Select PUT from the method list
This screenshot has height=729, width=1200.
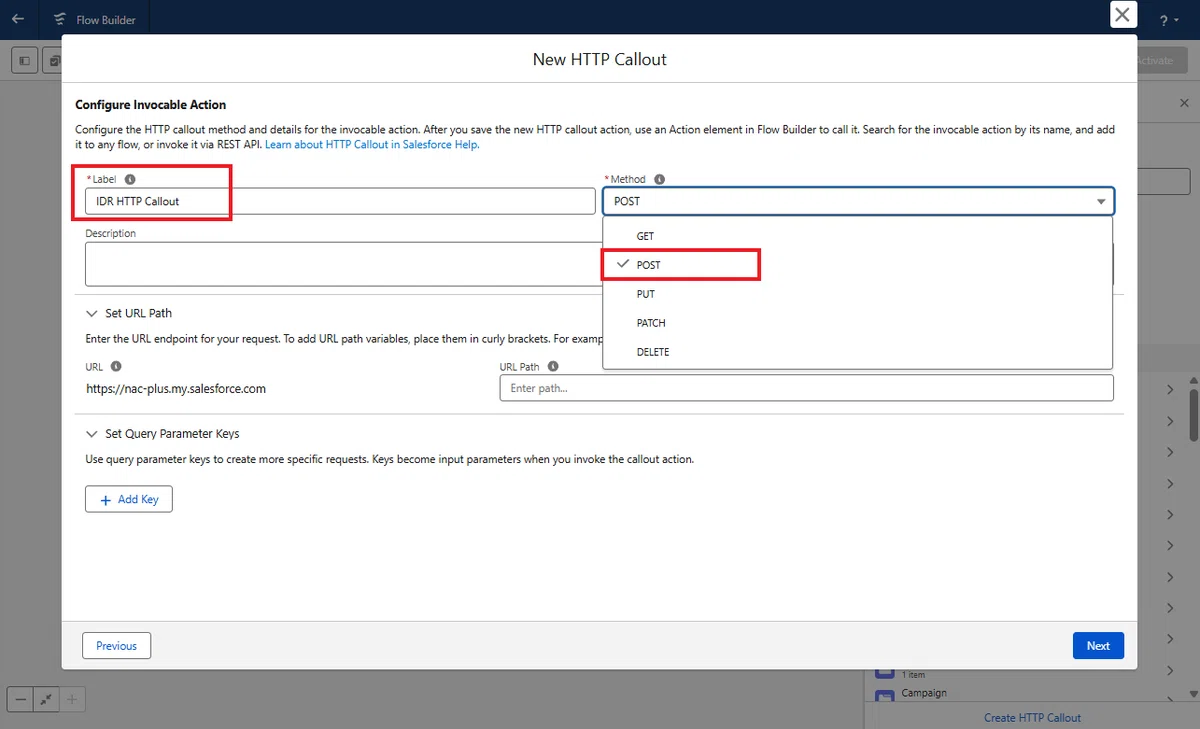(x=857, y=294)
